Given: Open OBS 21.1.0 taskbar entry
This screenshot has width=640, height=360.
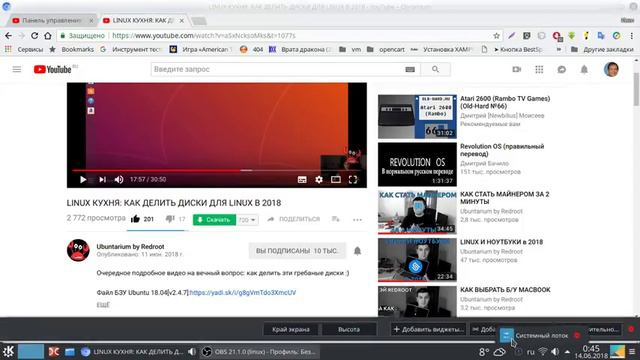Looking at the screenshot, I should tap(260, 351).
